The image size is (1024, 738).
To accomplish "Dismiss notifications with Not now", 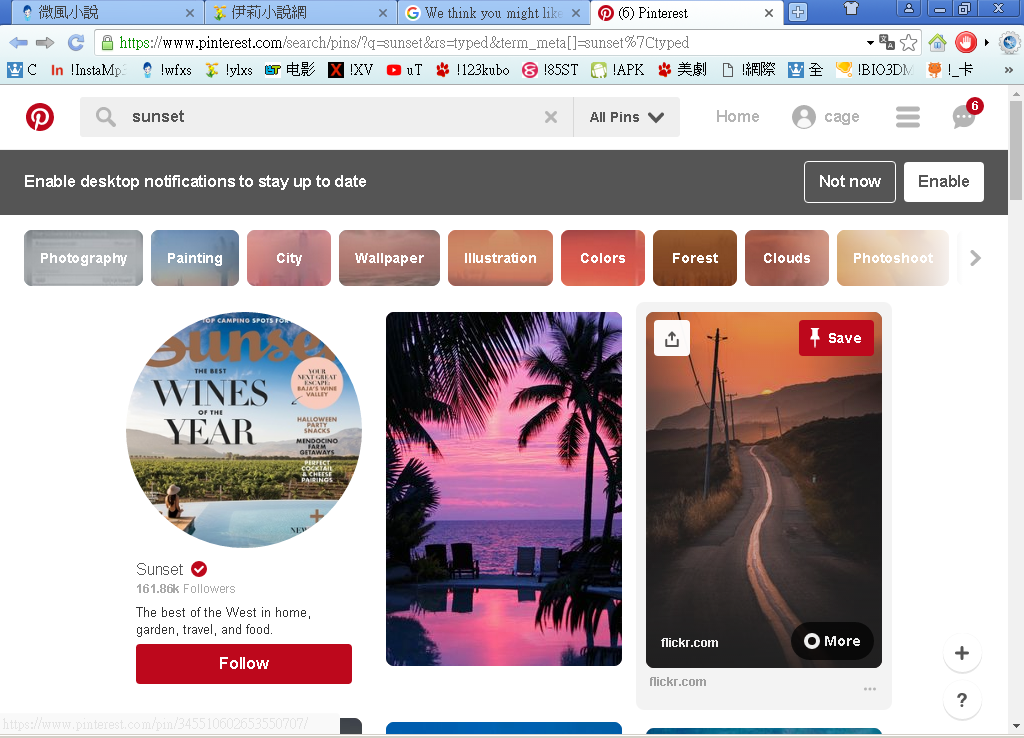I will point(850,182).
